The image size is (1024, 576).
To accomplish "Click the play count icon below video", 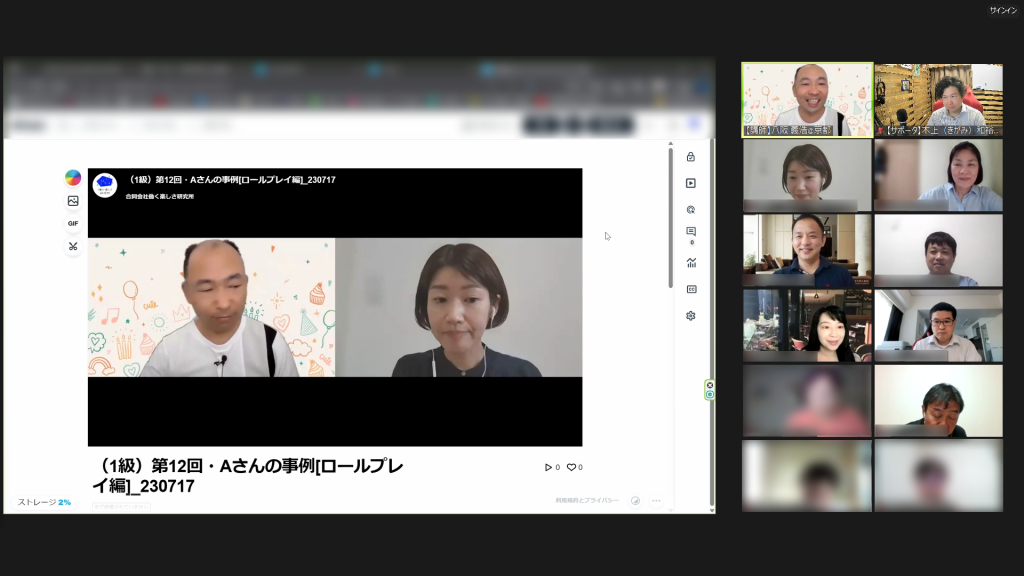I will 551,467.
